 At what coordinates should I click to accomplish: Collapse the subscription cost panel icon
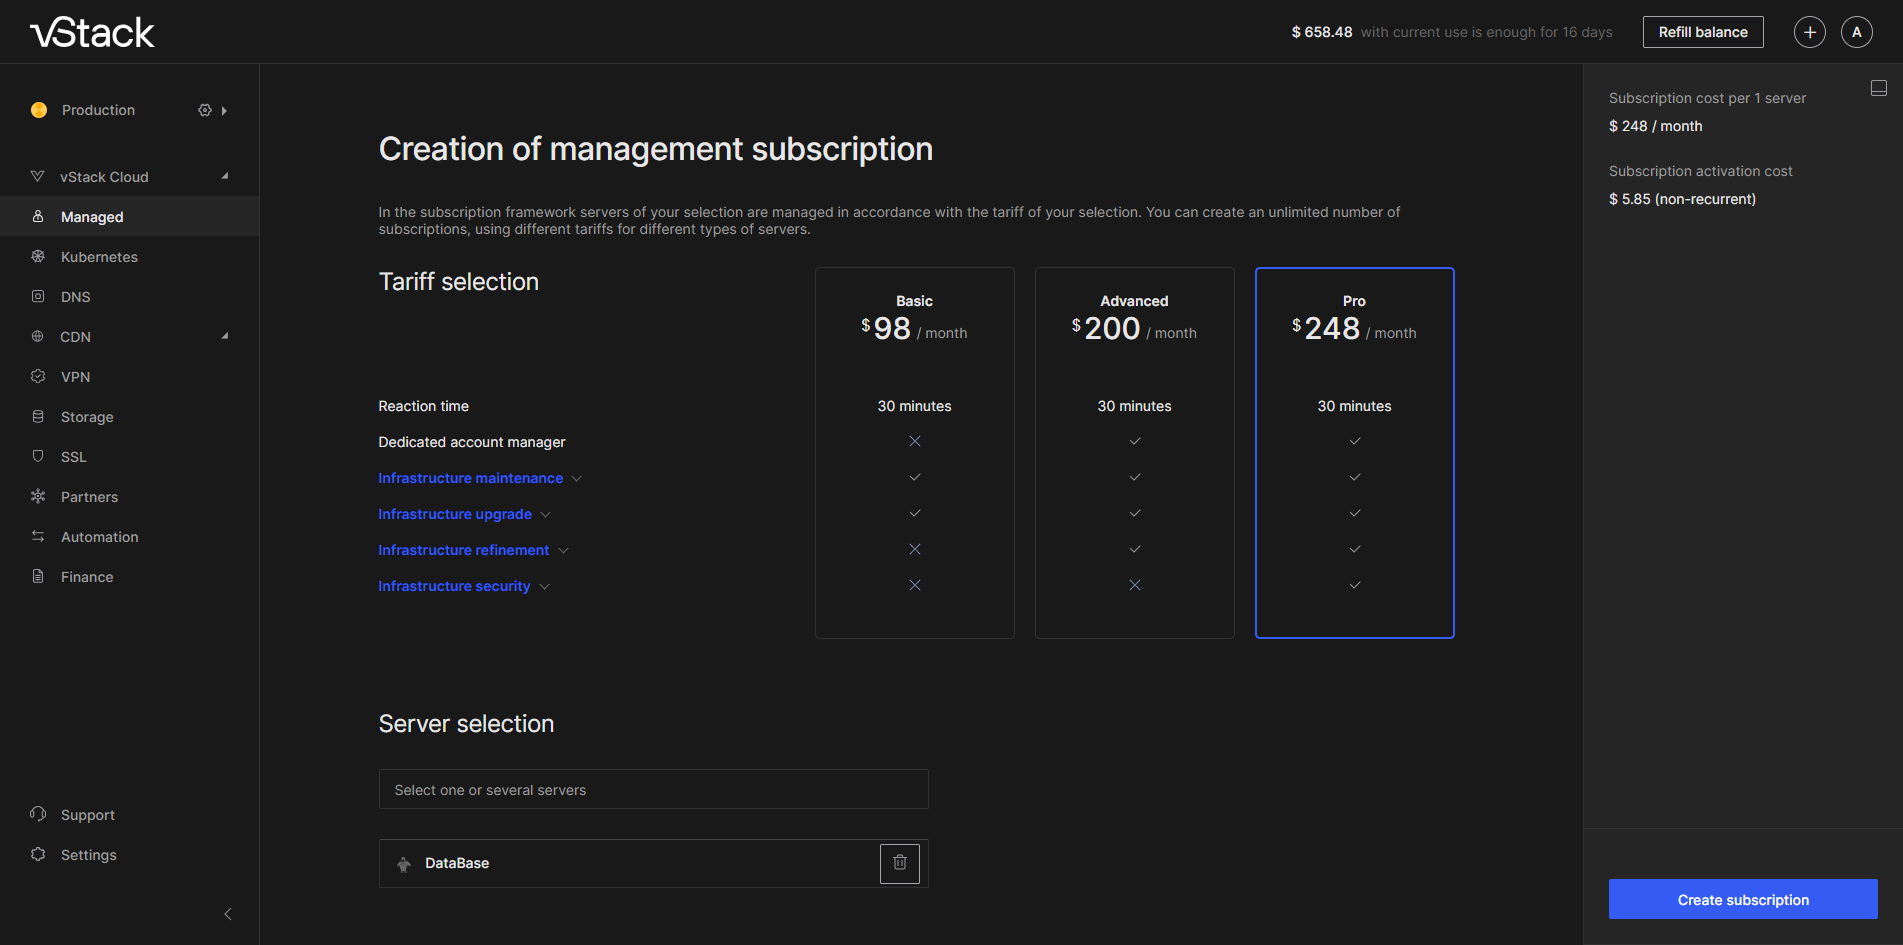coord(1879,88)
